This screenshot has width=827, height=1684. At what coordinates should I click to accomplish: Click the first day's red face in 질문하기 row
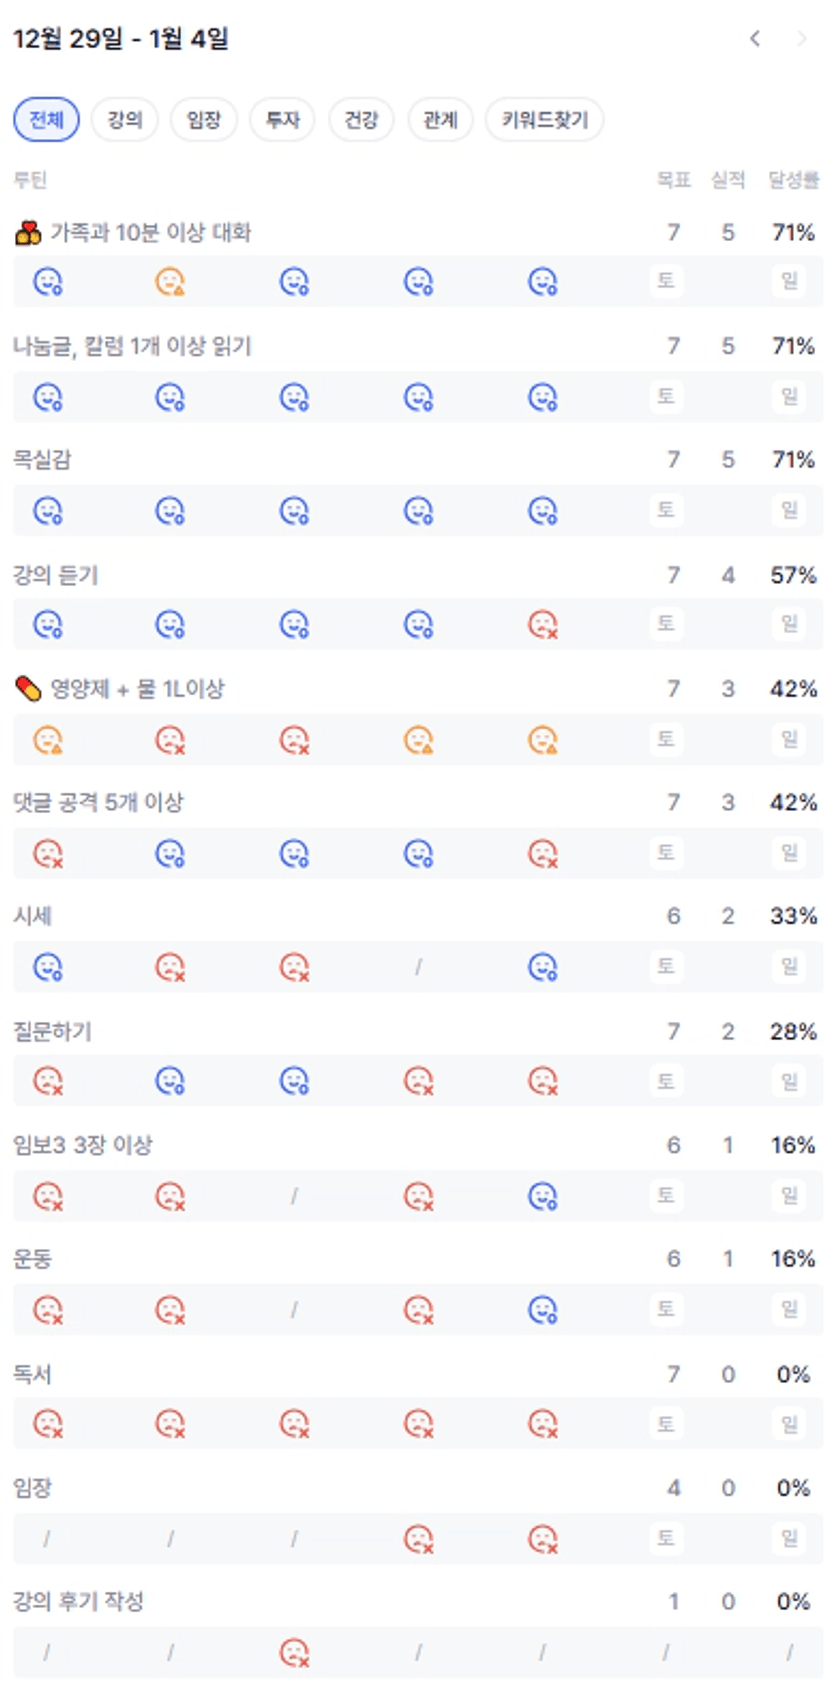(48, 1081)
